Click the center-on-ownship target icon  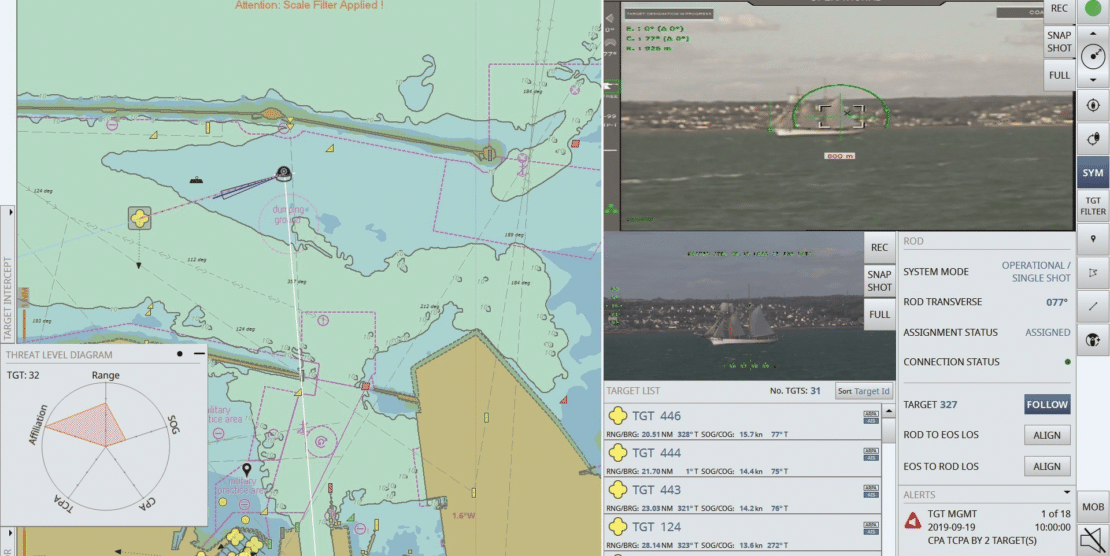1093,104
